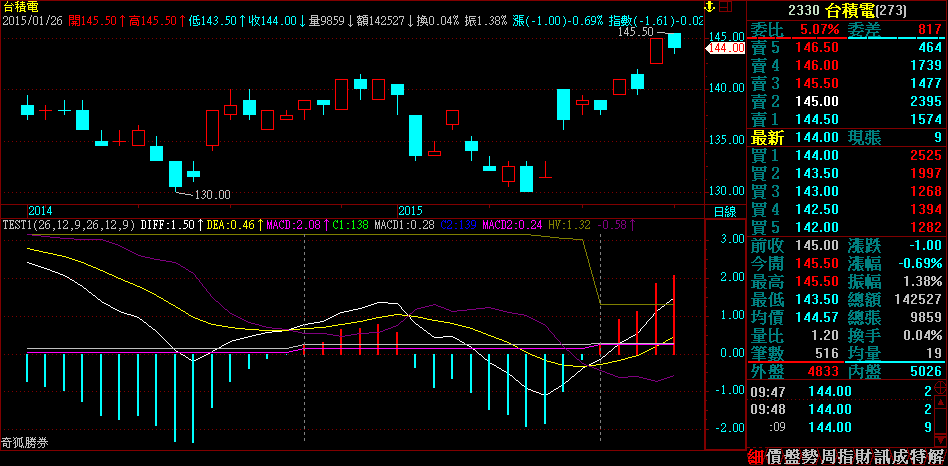
Task: Select the 賣1 144.50 ask row
Action: (x=846, y=120)
